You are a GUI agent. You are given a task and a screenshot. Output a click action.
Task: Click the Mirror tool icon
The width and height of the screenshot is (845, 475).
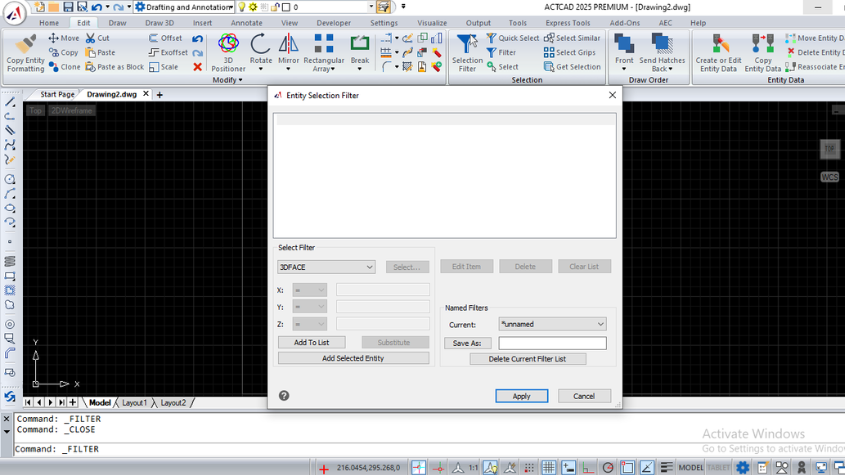[x=288, y=44]
